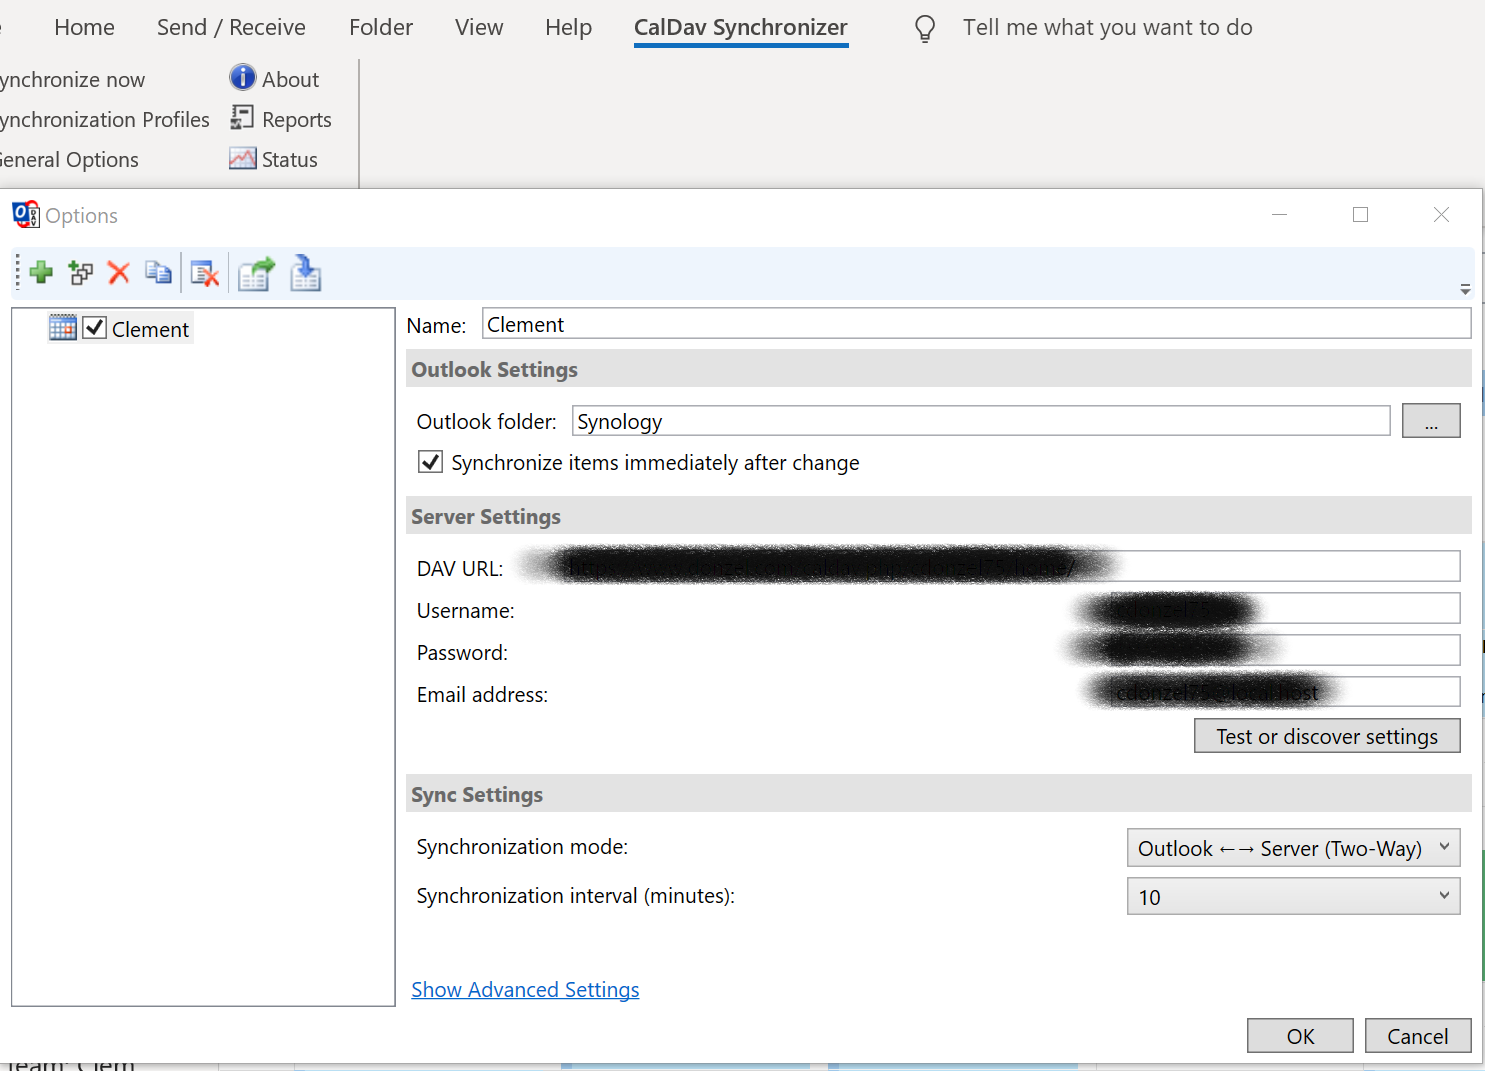Switch to Send / Receive tab
The height and width of the screenshot is (1071, 1485).
coord(231,27)
